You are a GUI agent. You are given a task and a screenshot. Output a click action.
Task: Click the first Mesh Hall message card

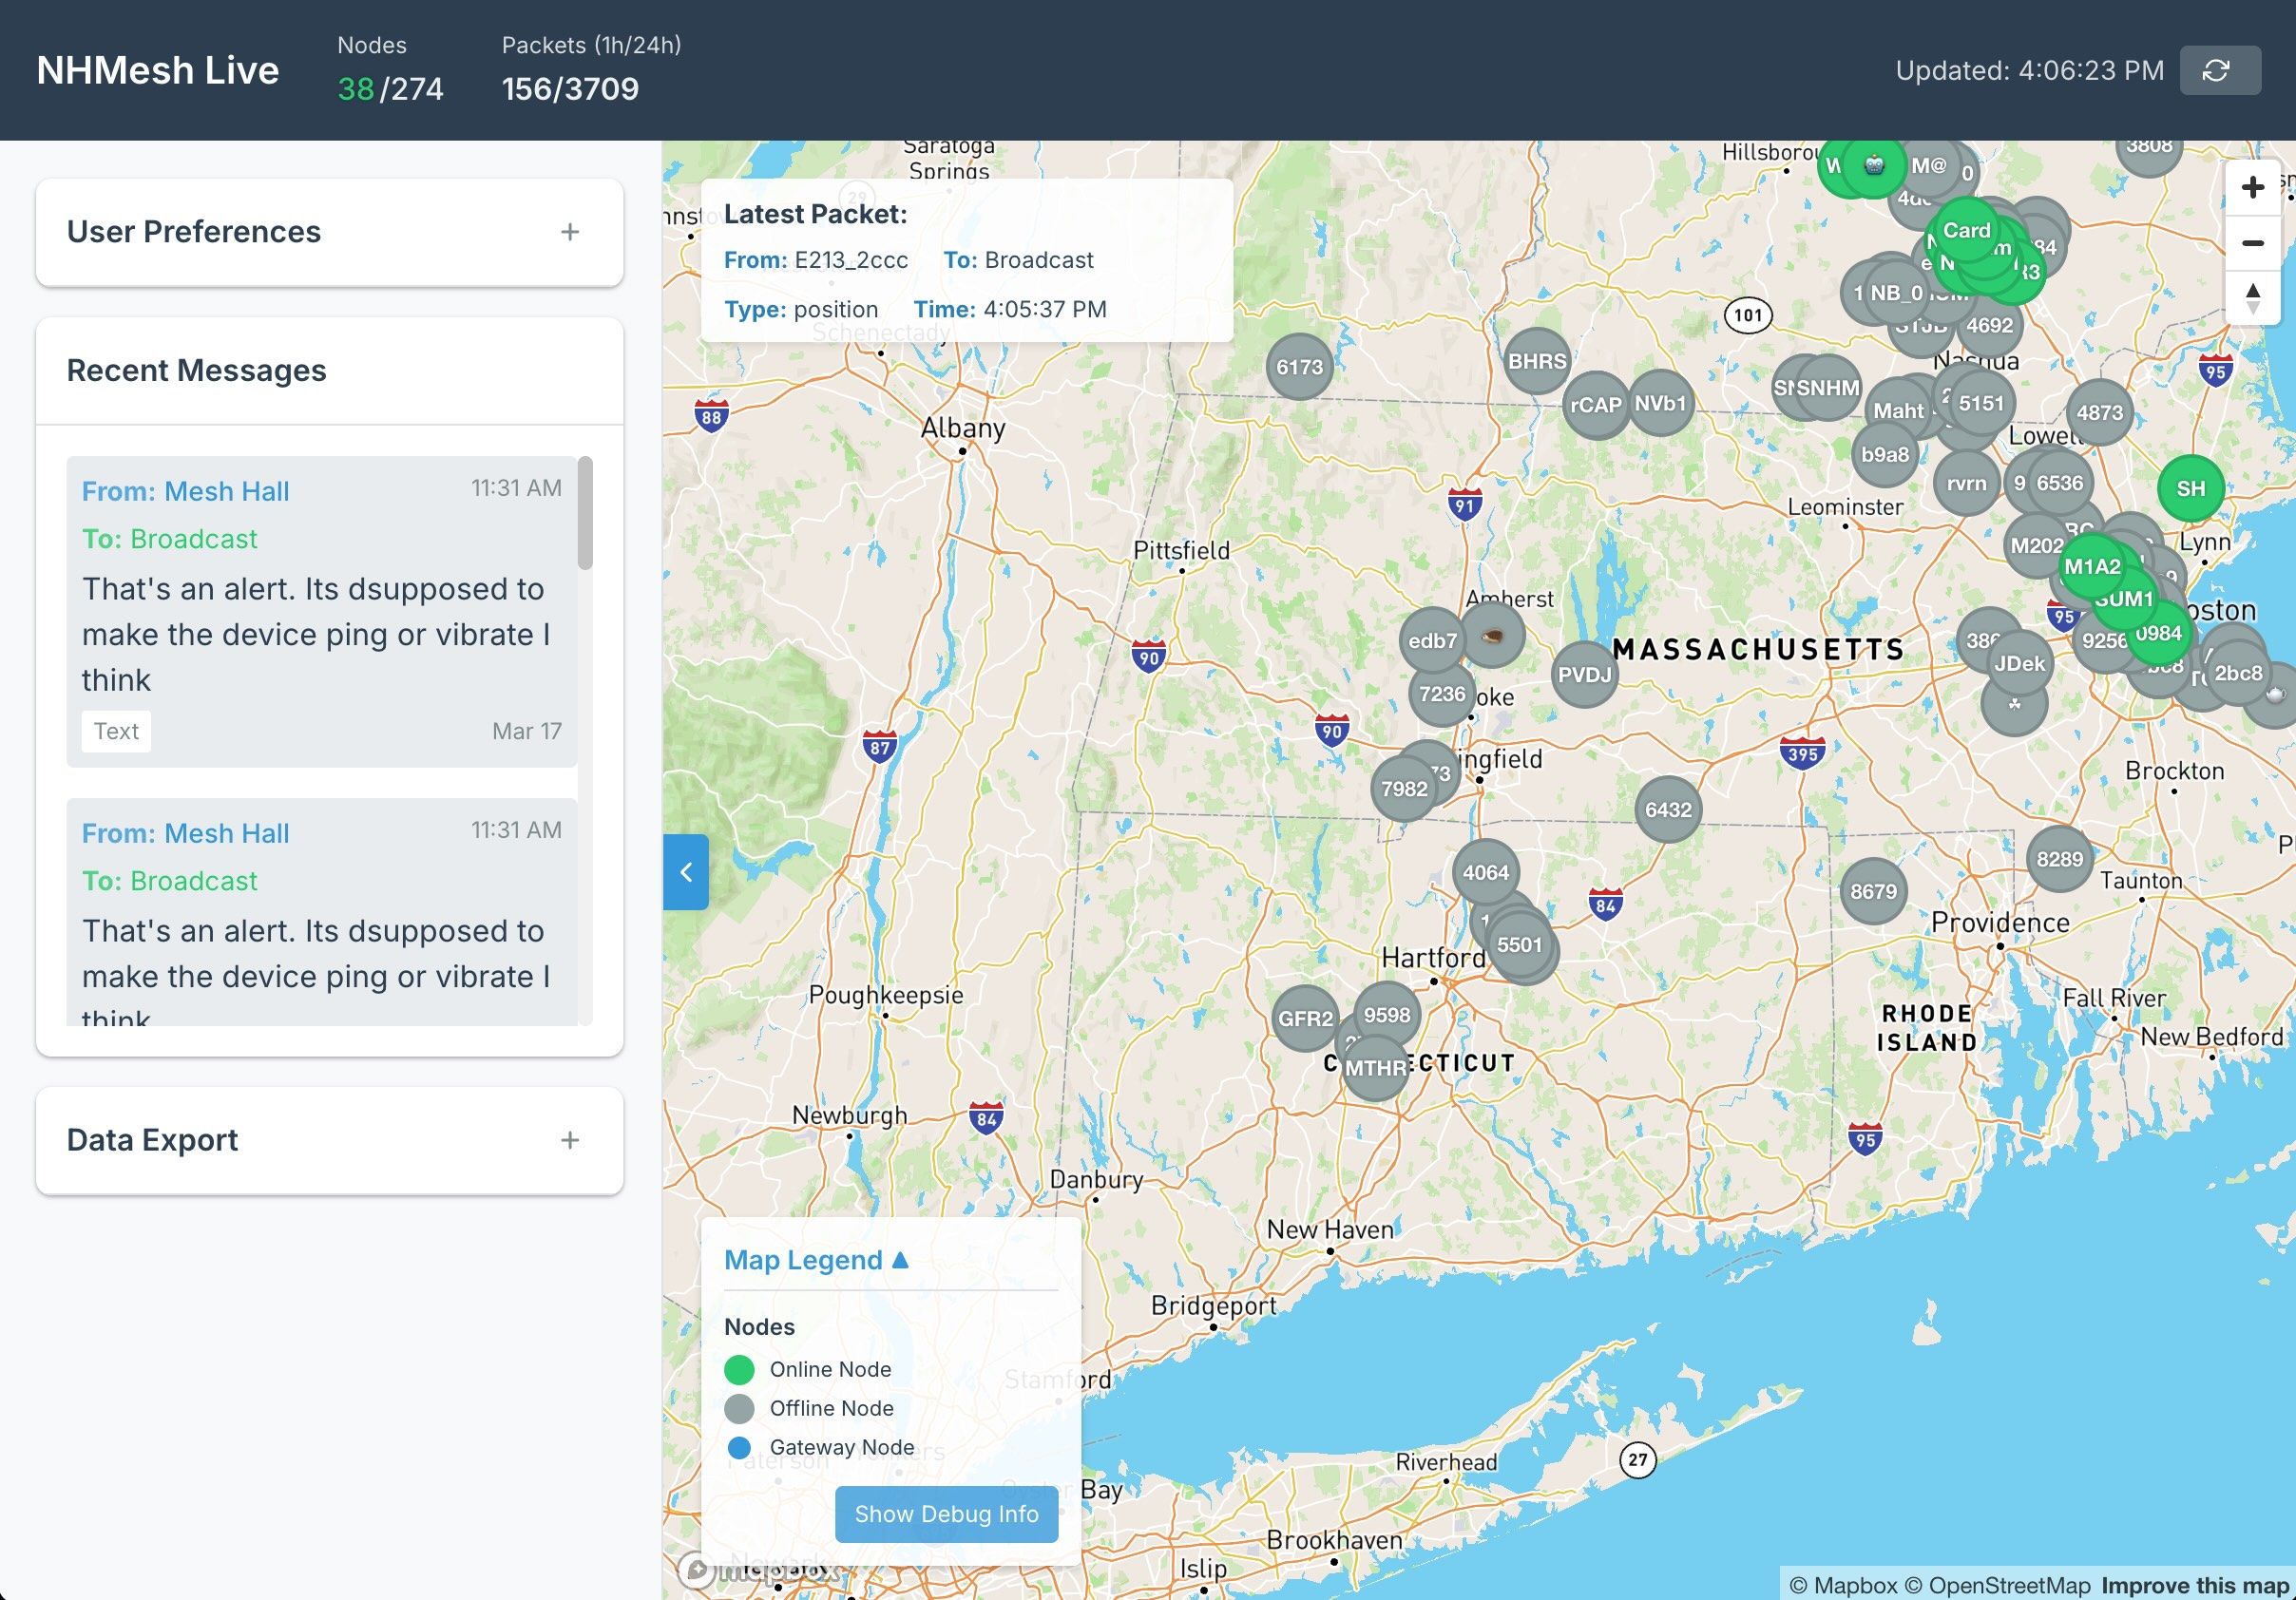321,612
